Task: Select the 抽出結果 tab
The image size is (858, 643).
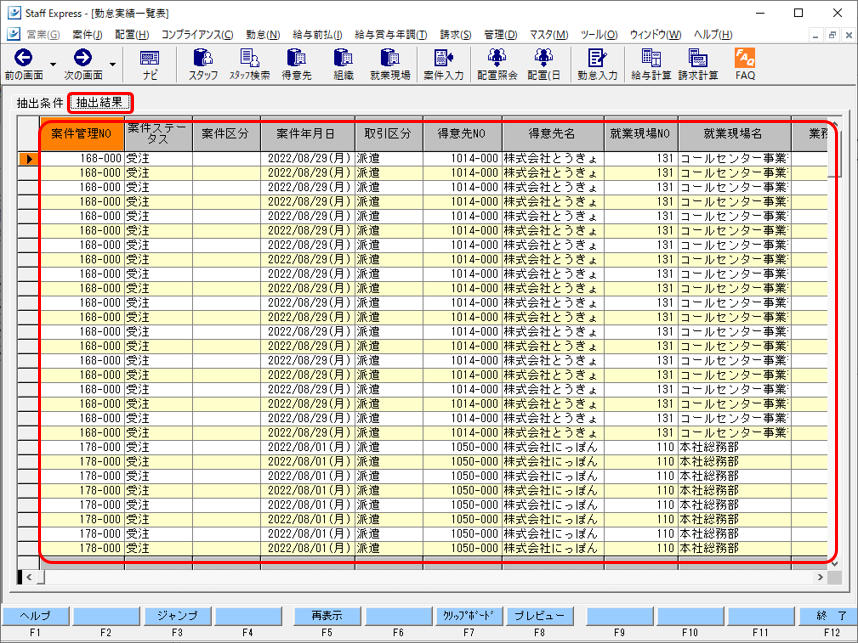Action: (x=100, y=102)
